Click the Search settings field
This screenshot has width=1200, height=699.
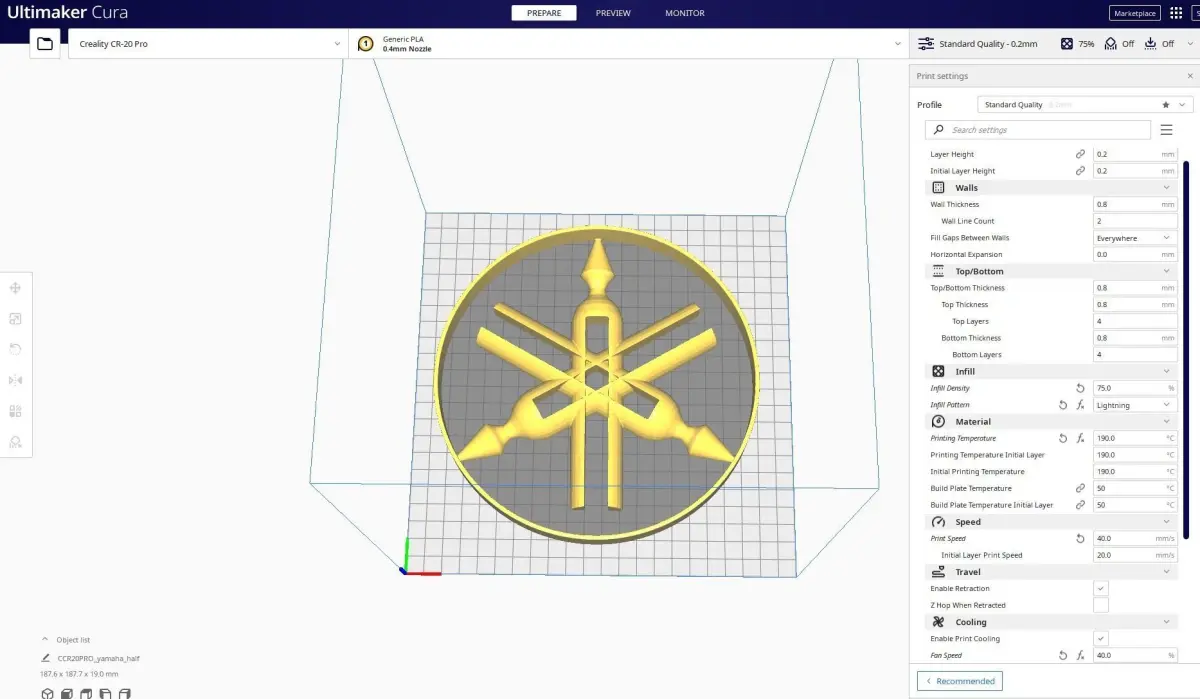[x=1038, y=130]
